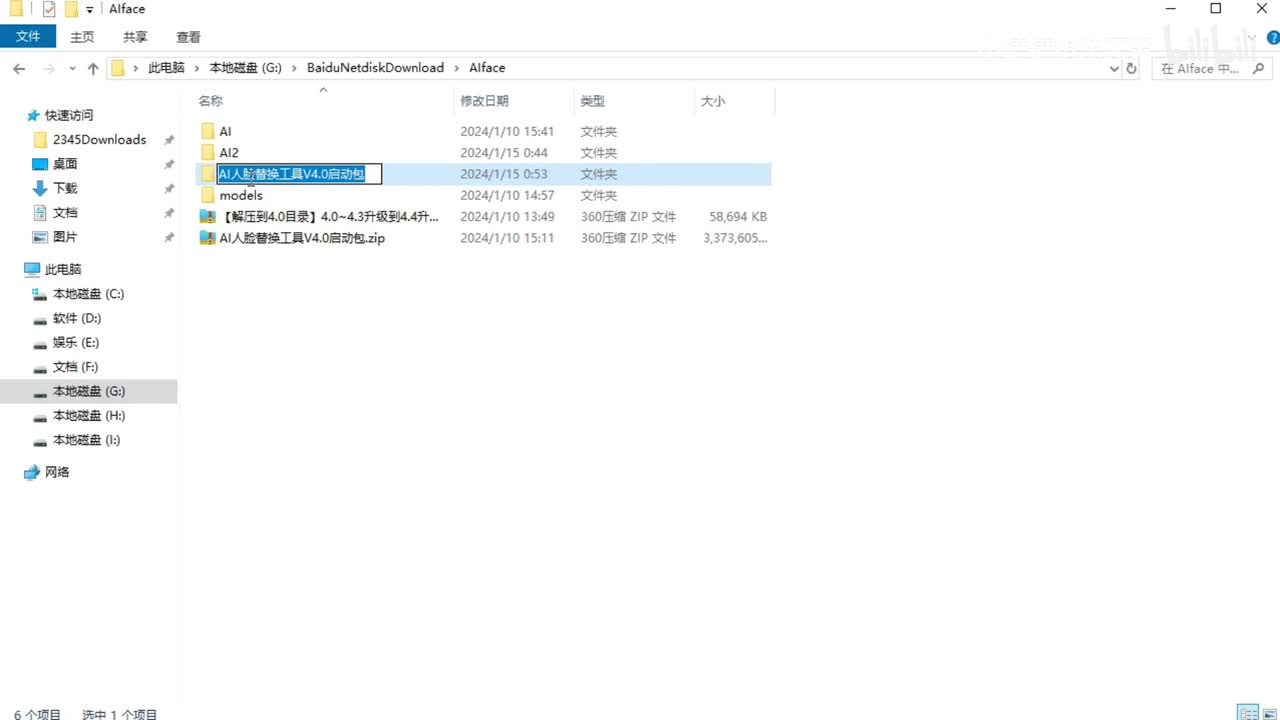This screenshot has height=720, width=1280.
Task: Open the AI人脸替换工具V4.0启动包.zip archive
Action: pyautogui.click(x=301, y=238)
